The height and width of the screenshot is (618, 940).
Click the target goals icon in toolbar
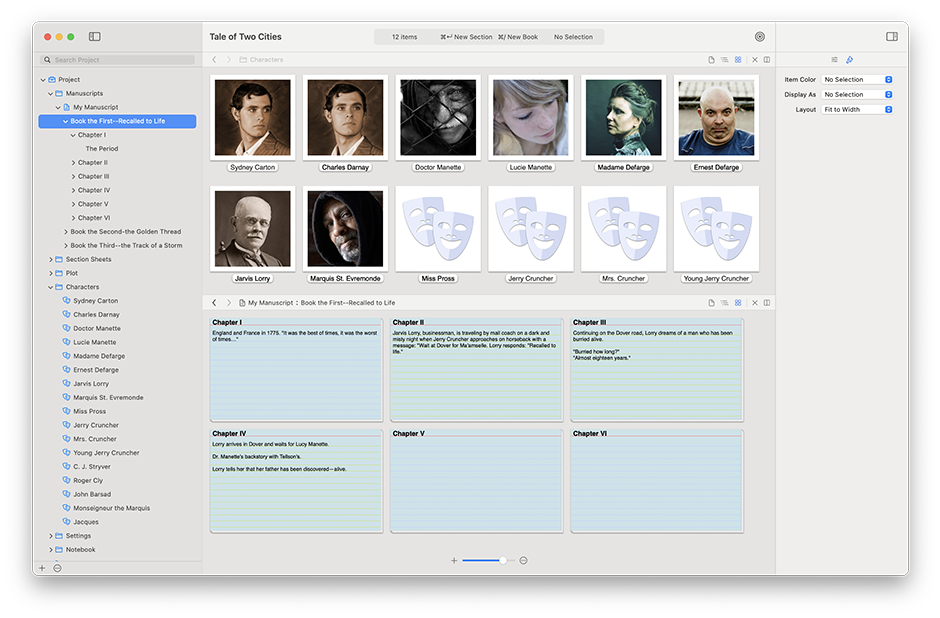click(760, 37)
